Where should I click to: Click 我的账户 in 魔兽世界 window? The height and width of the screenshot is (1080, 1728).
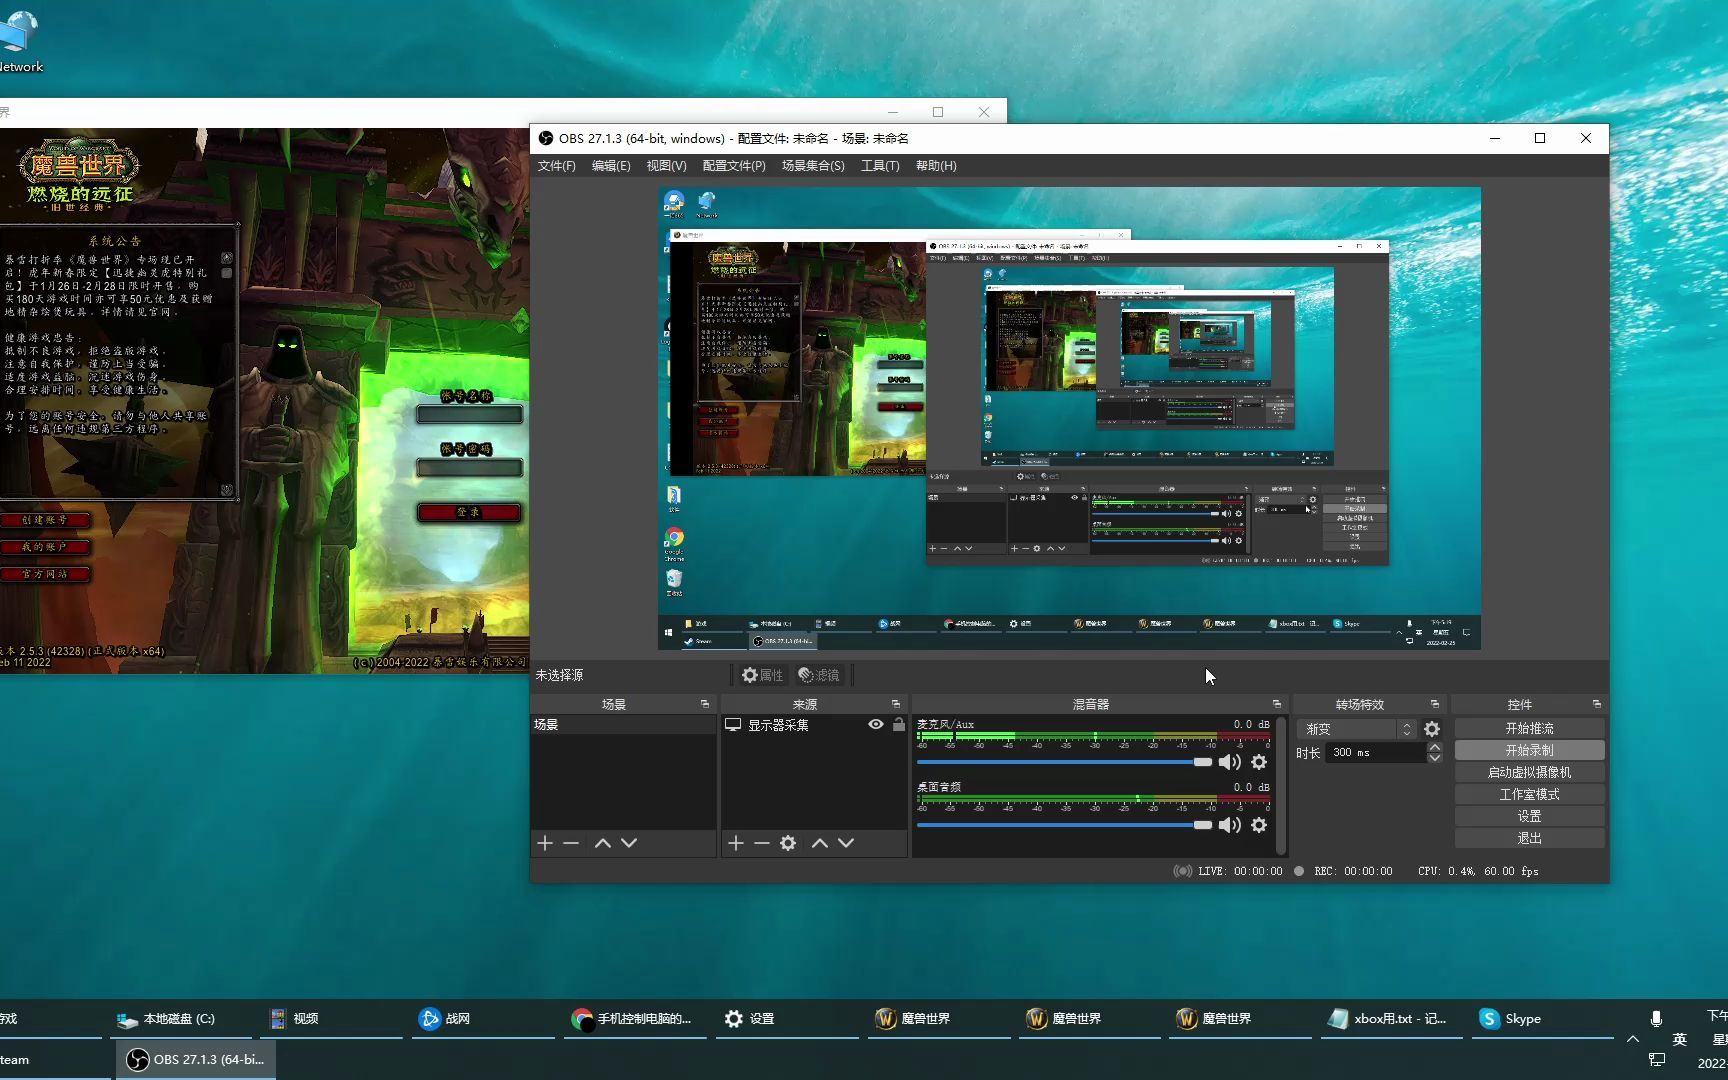44,547
